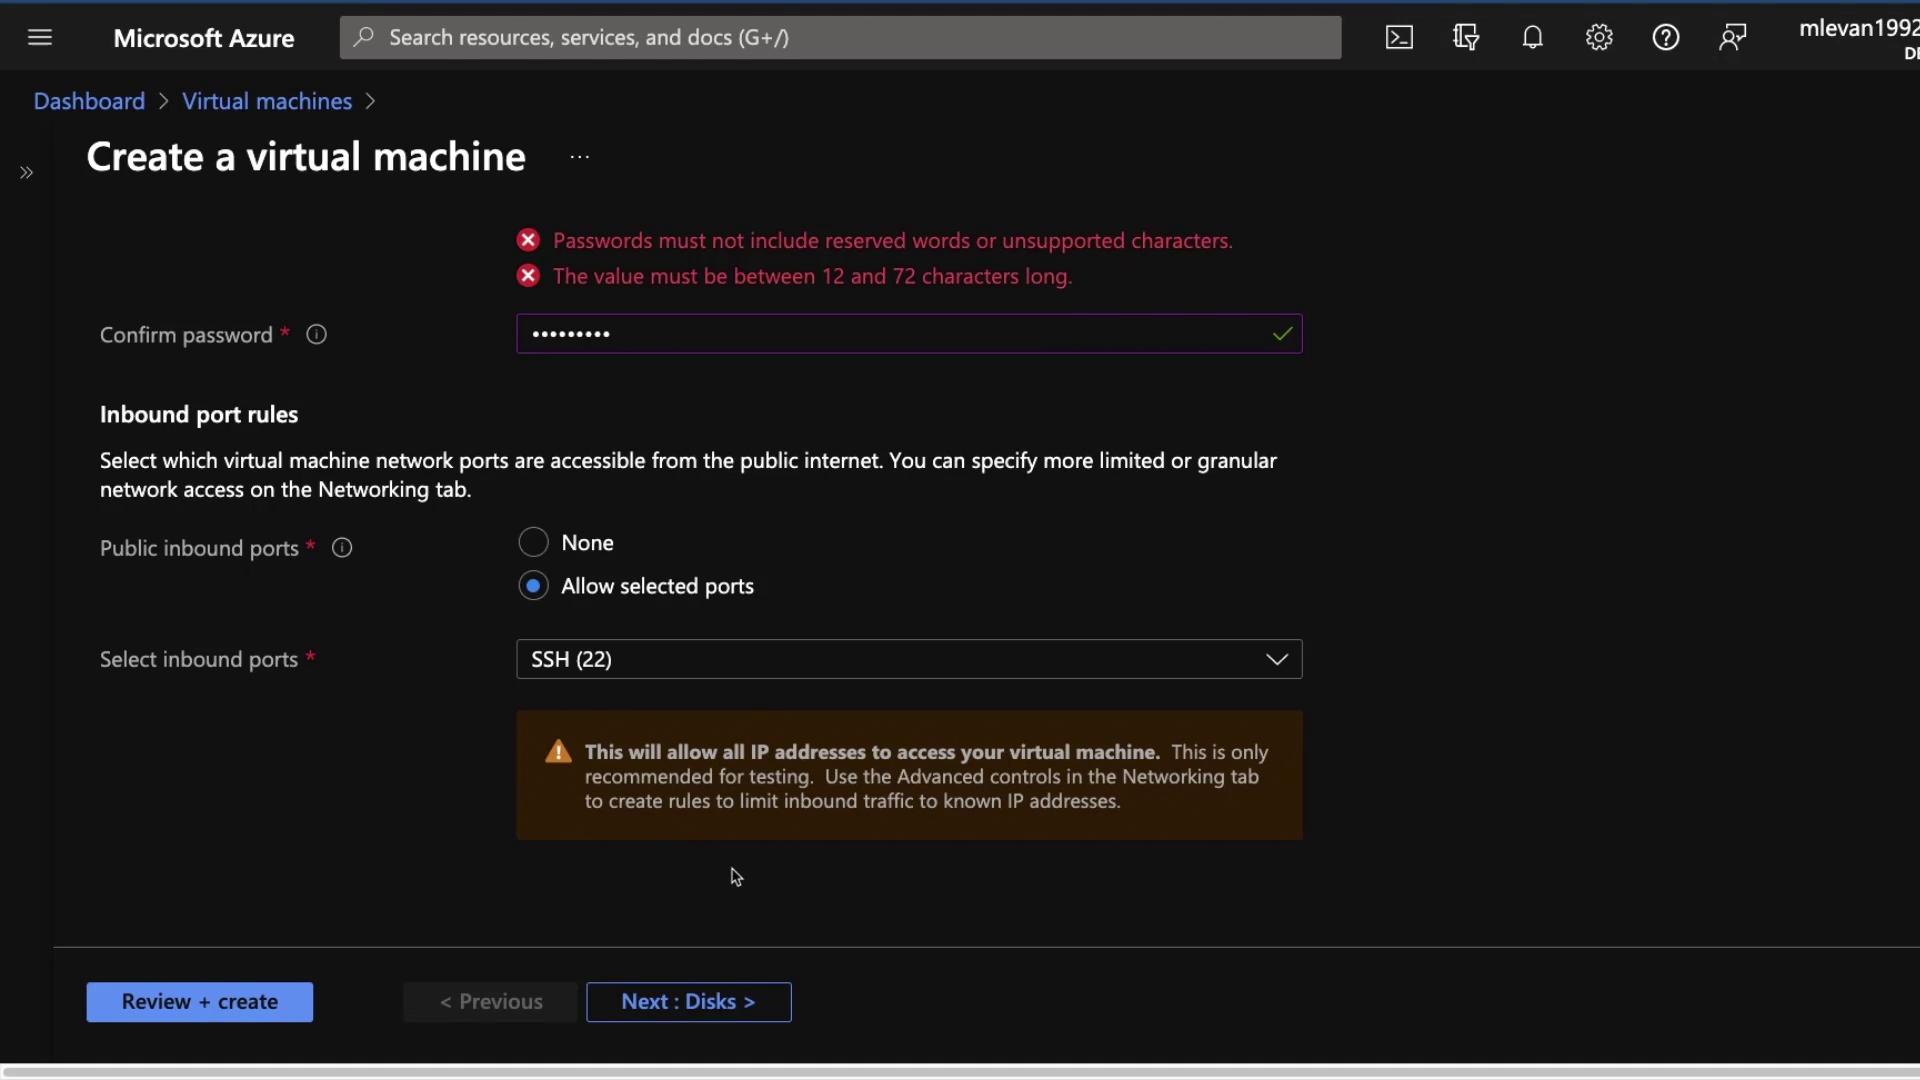Open Directories and subscriptions filter icon
Screen dimensions: 1920x1080
click(x=1466, y=37)
